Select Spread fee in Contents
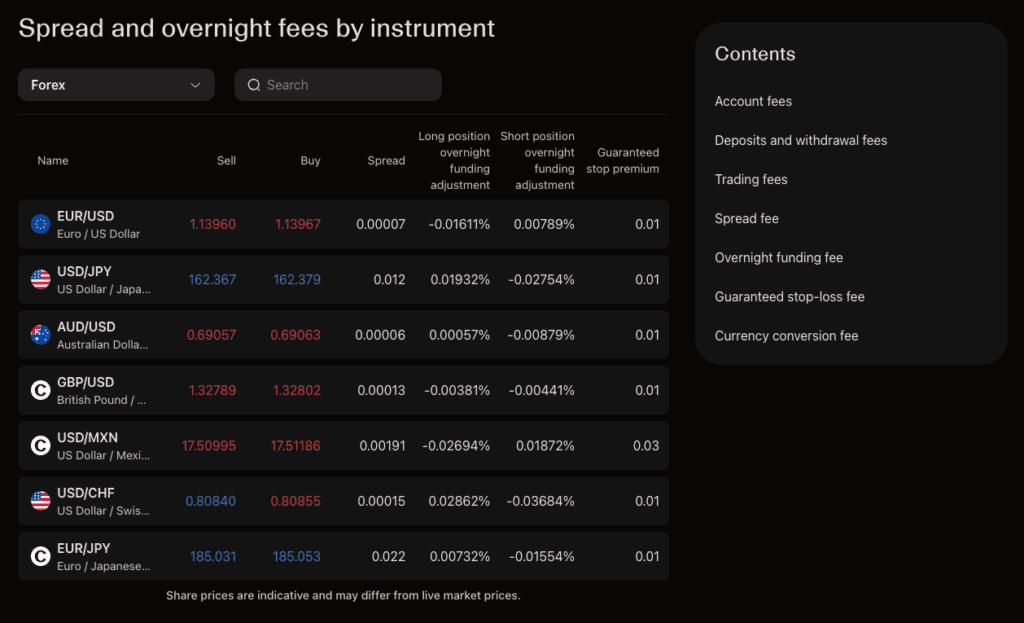 (x=746, y=219)
